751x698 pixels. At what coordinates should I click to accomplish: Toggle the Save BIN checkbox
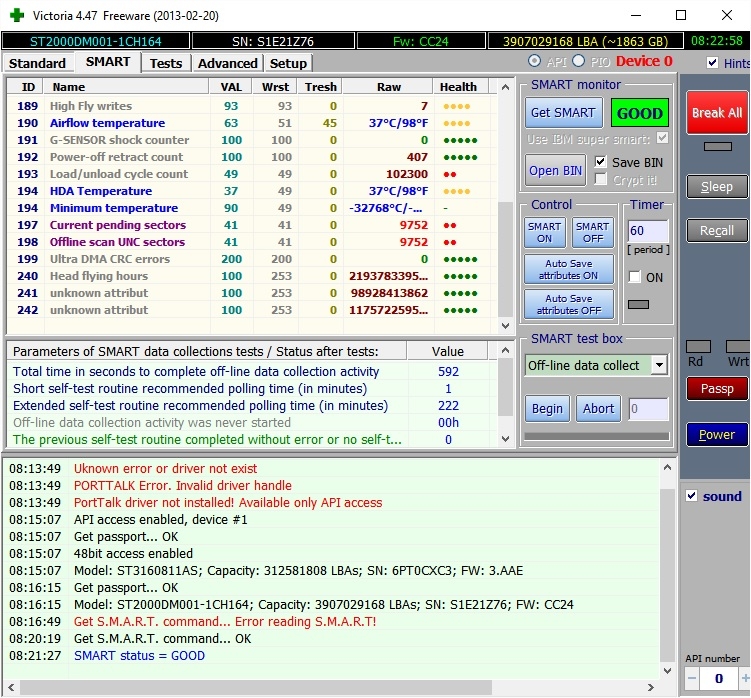[601, 162]
